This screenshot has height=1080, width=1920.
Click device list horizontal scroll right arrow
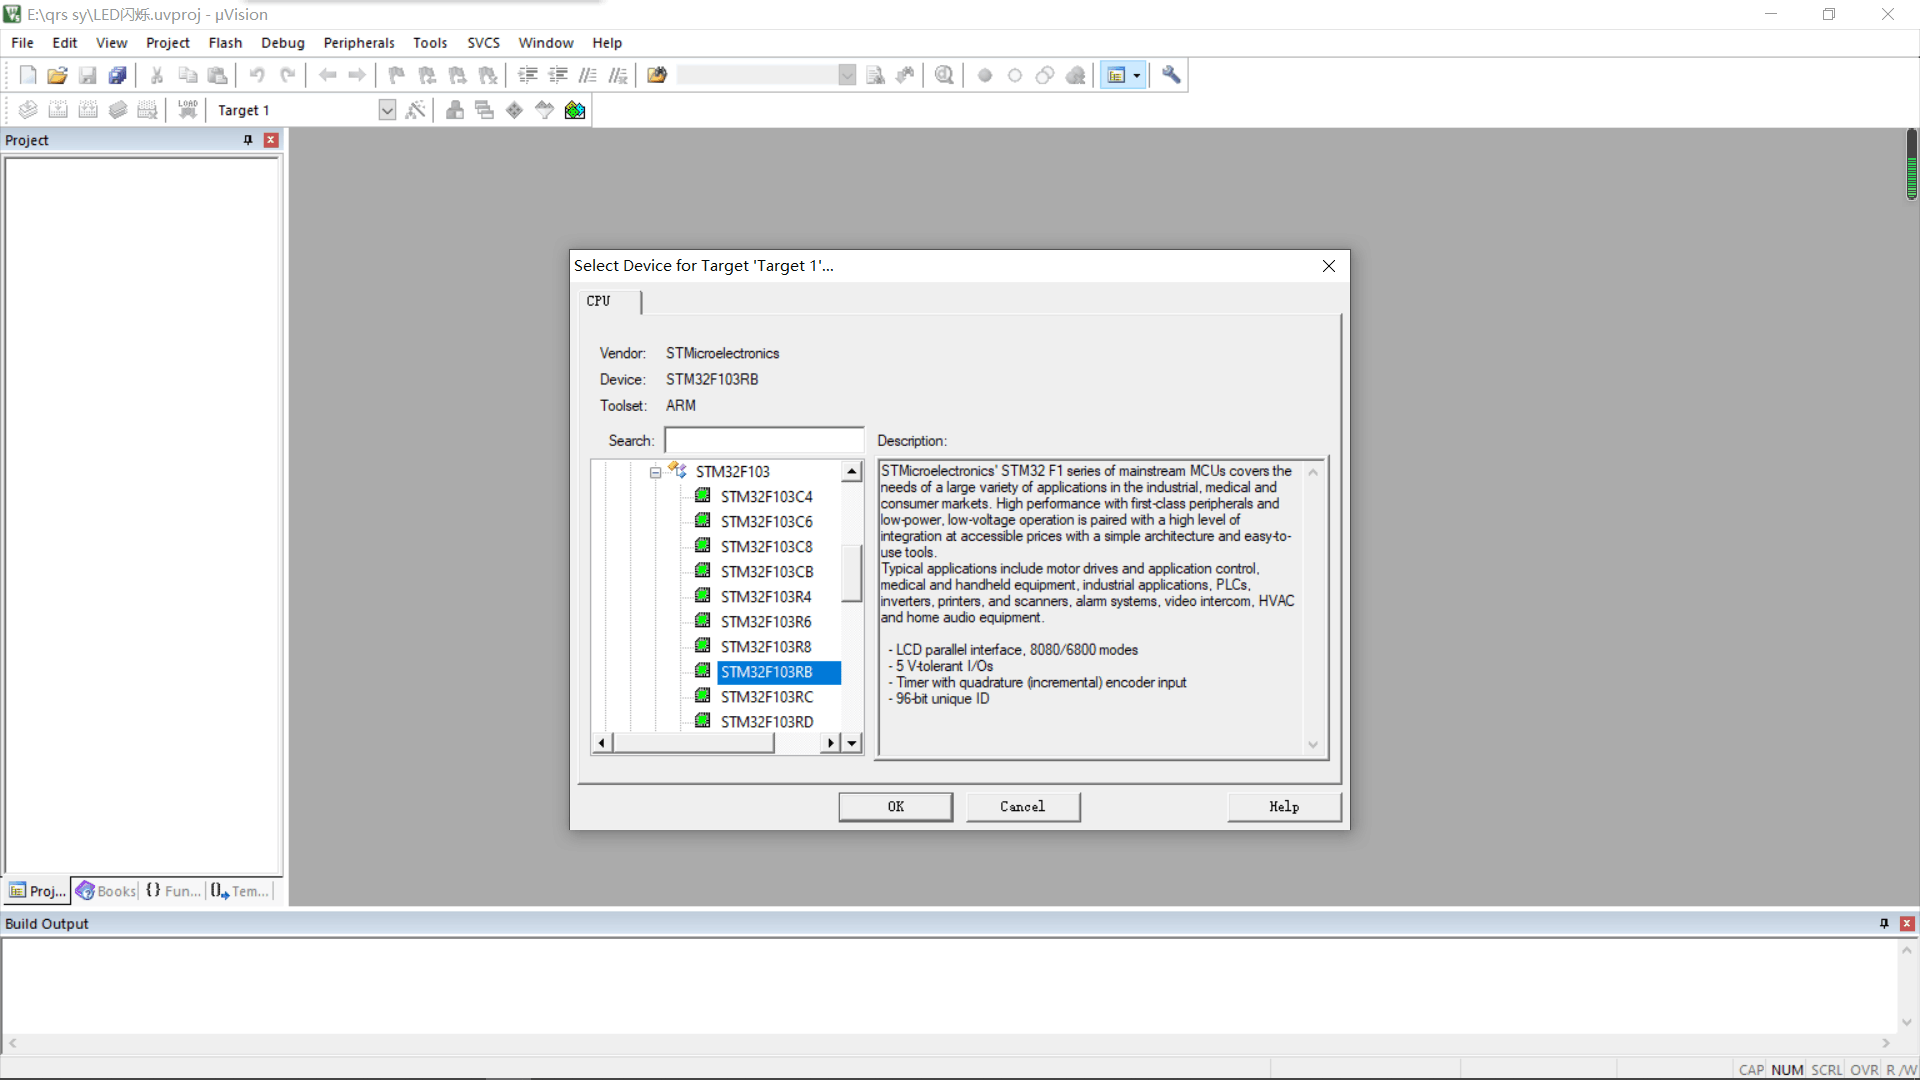point(831,743)
